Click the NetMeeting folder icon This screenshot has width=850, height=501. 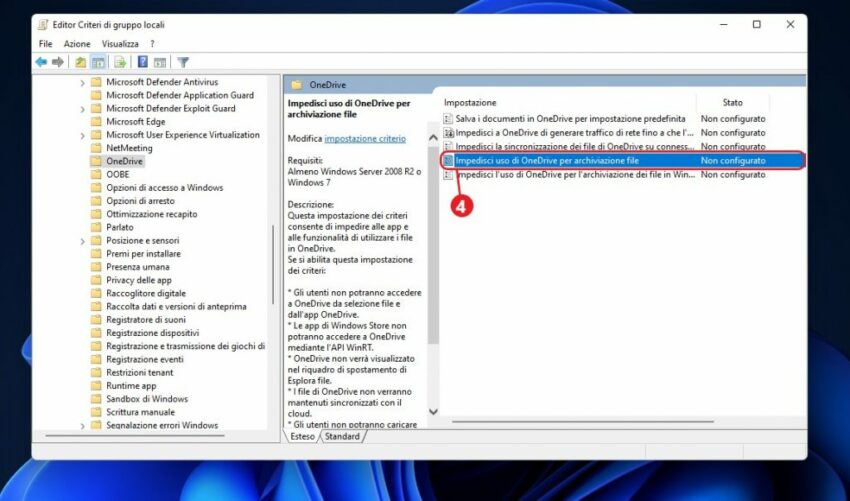tap(96, 148)
